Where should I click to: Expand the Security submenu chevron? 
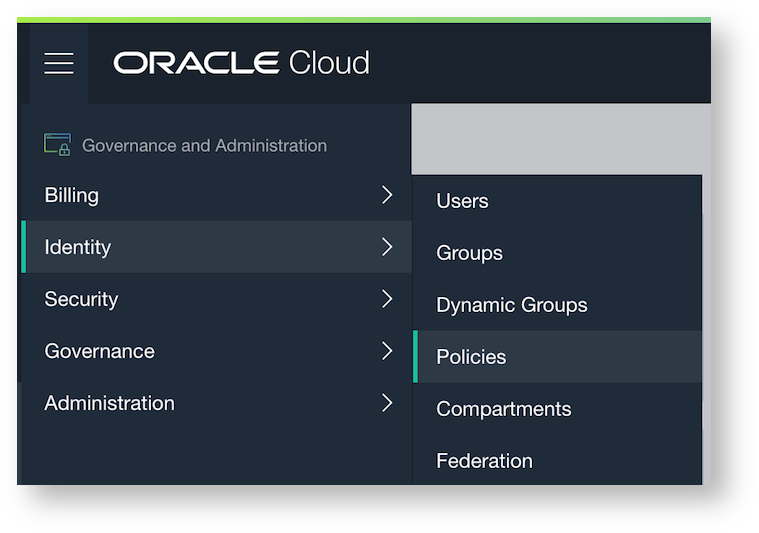click(x=387, y=299)
